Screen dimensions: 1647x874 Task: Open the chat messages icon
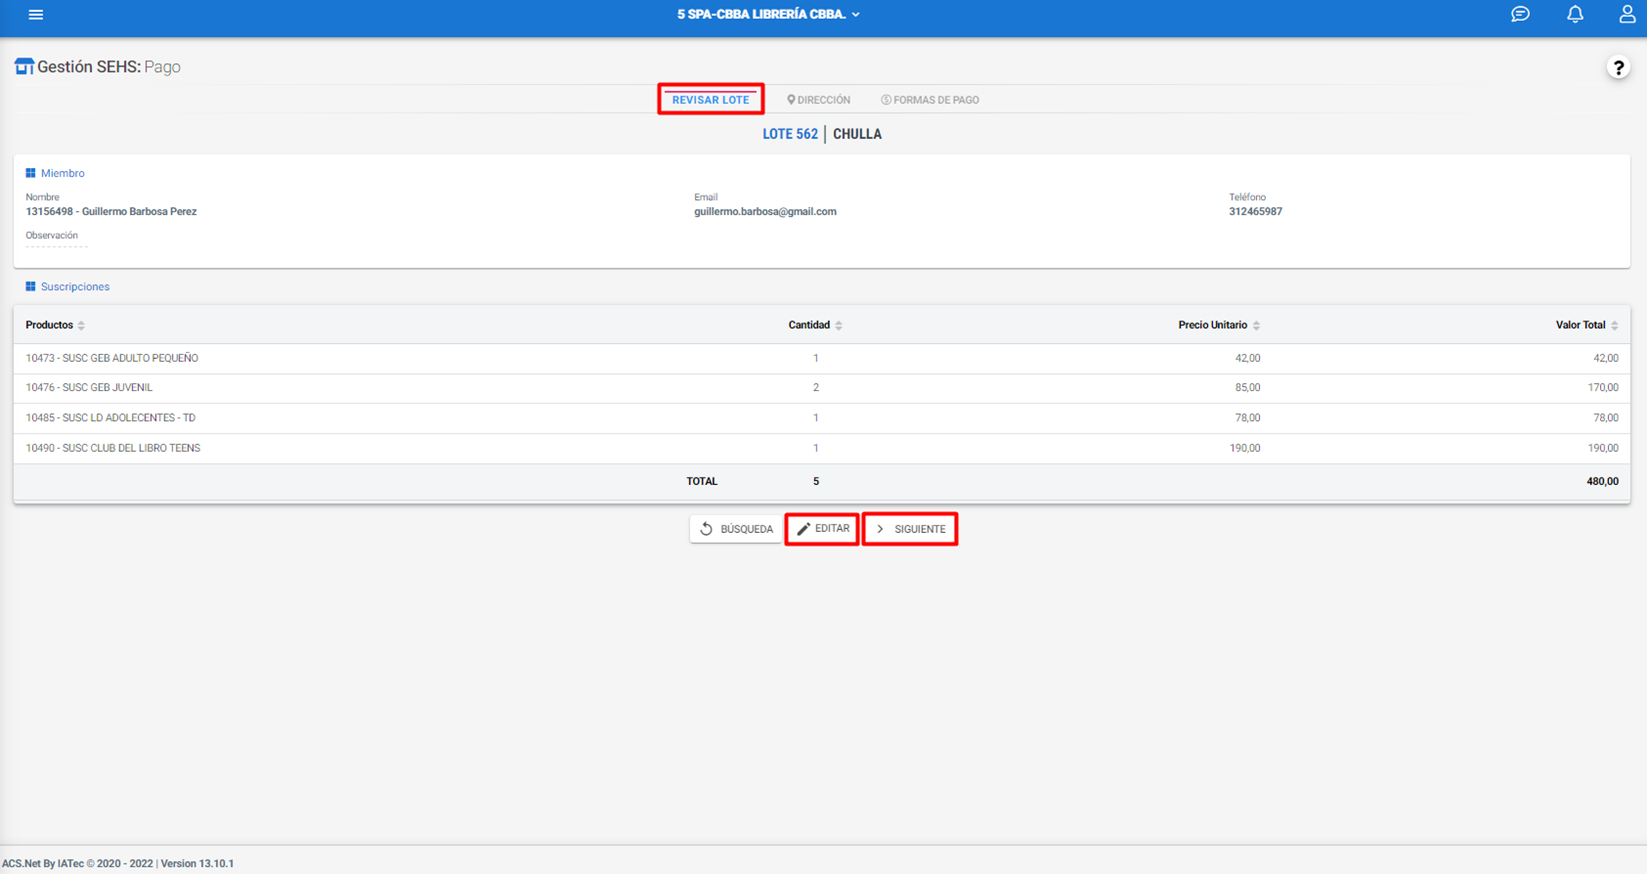[1520, 14]
